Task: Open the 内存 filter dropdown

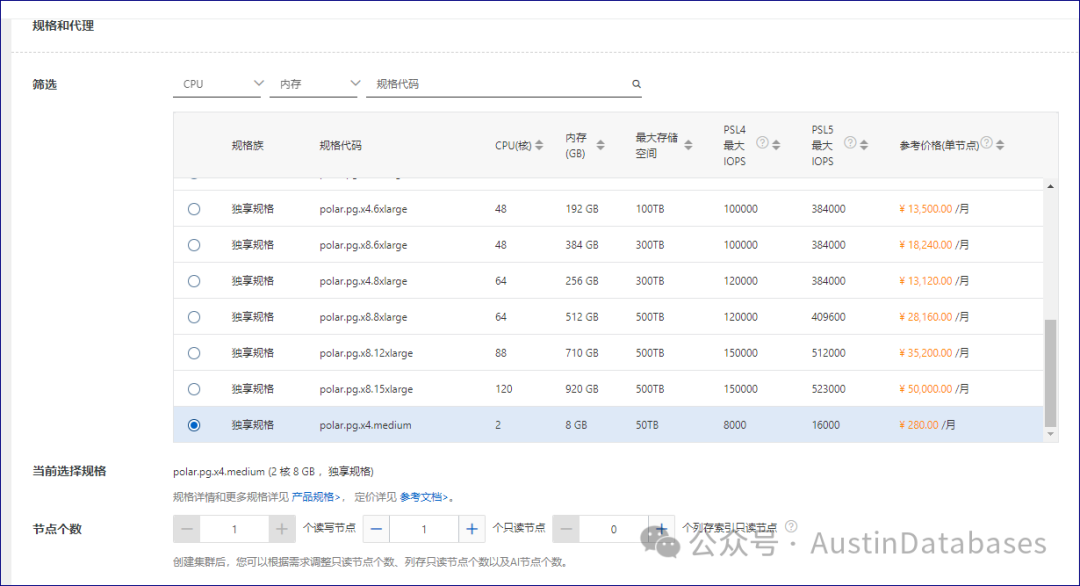Action: coord(313,84)
